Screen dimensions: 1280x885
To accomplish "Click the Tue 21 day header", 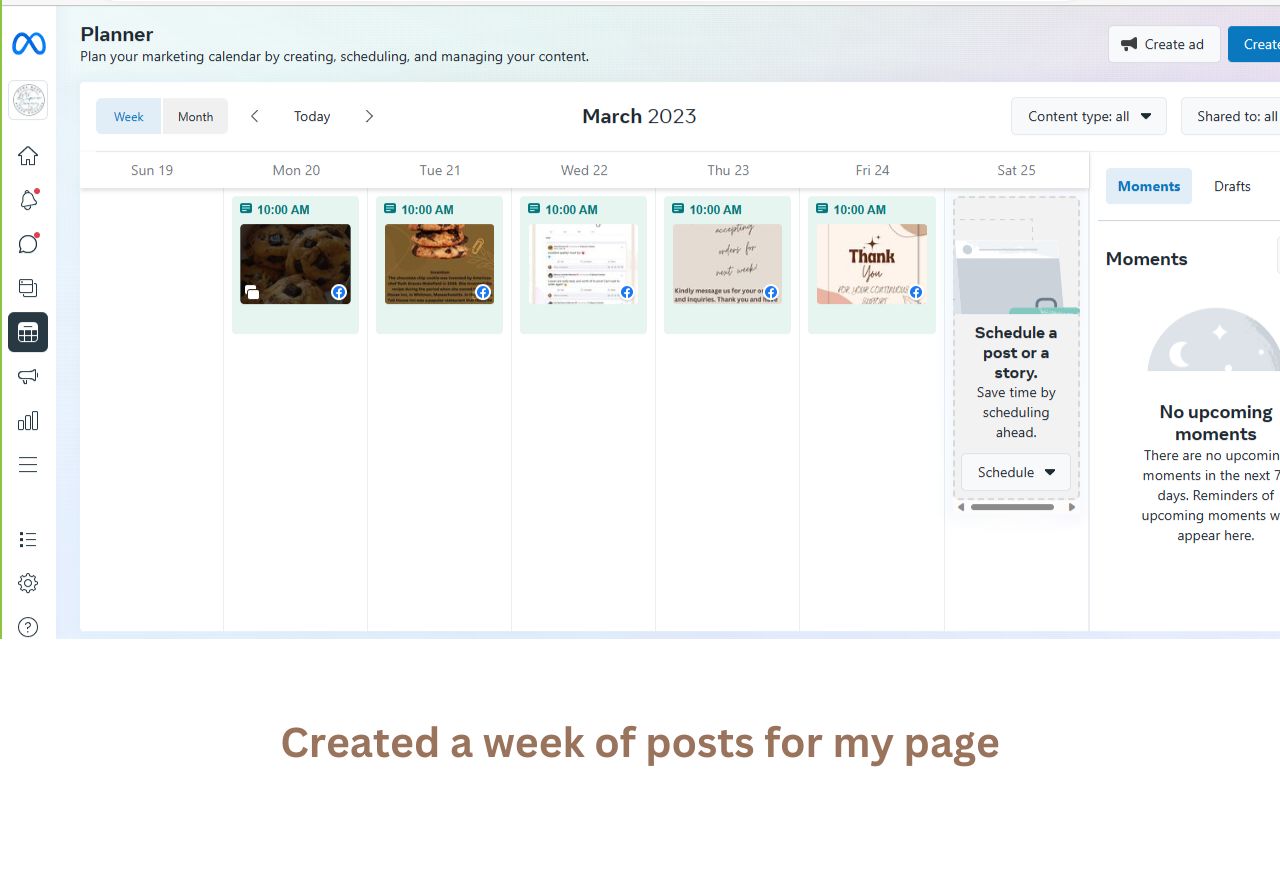I will [440, 170].
